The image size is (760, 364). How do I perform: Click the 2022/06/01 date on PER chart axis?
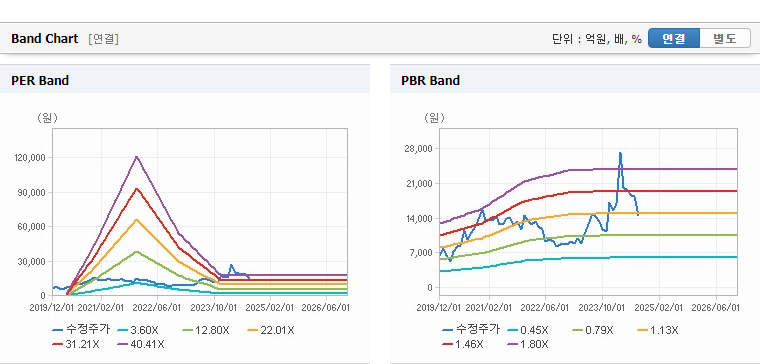click(x=158, y=308)
